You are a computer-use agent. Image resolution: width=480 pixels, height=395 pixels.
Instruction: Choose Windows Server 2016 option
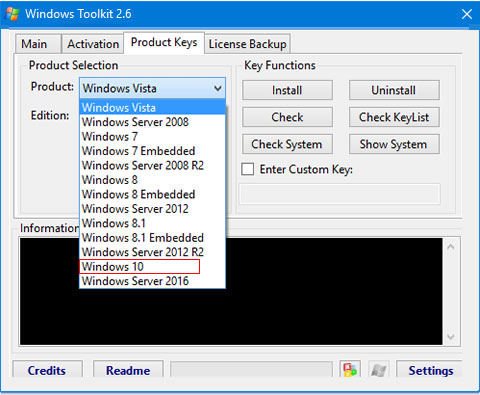pyautogui.click(x=153, y=281)
